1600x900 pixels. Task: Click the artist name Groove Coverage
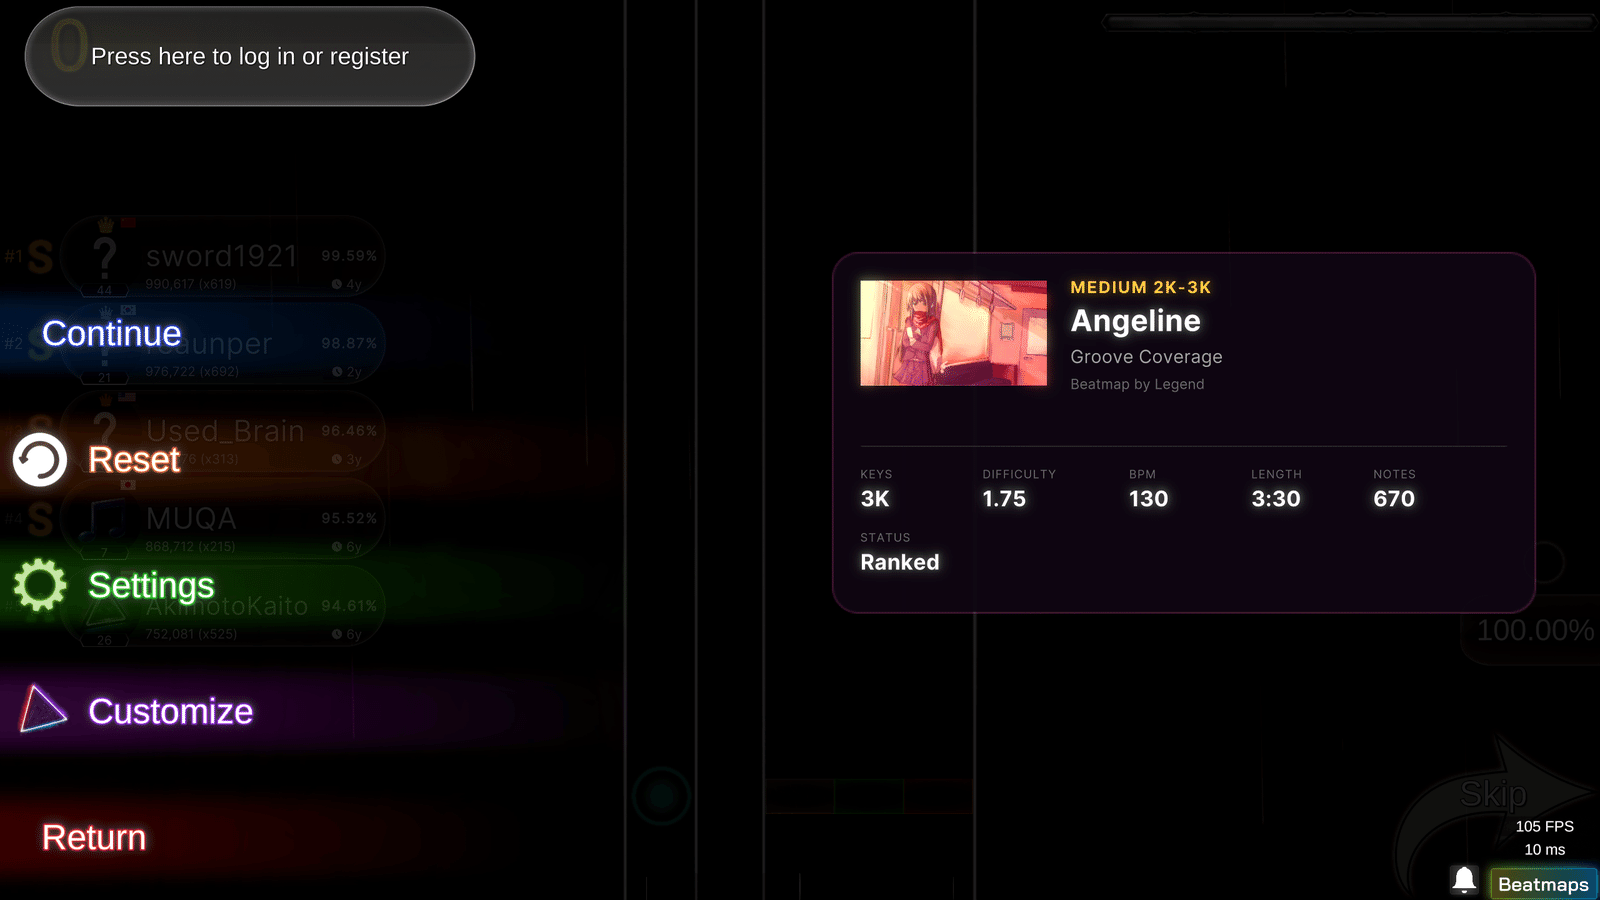[x=1146, y=357]
